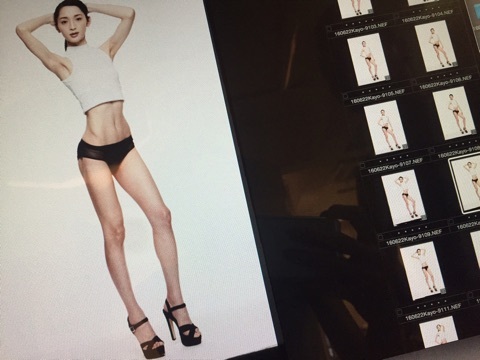Click the filename 160622Kayo-9103.NEF
This screenshot has width=480, height=360.
click(361, 29)
